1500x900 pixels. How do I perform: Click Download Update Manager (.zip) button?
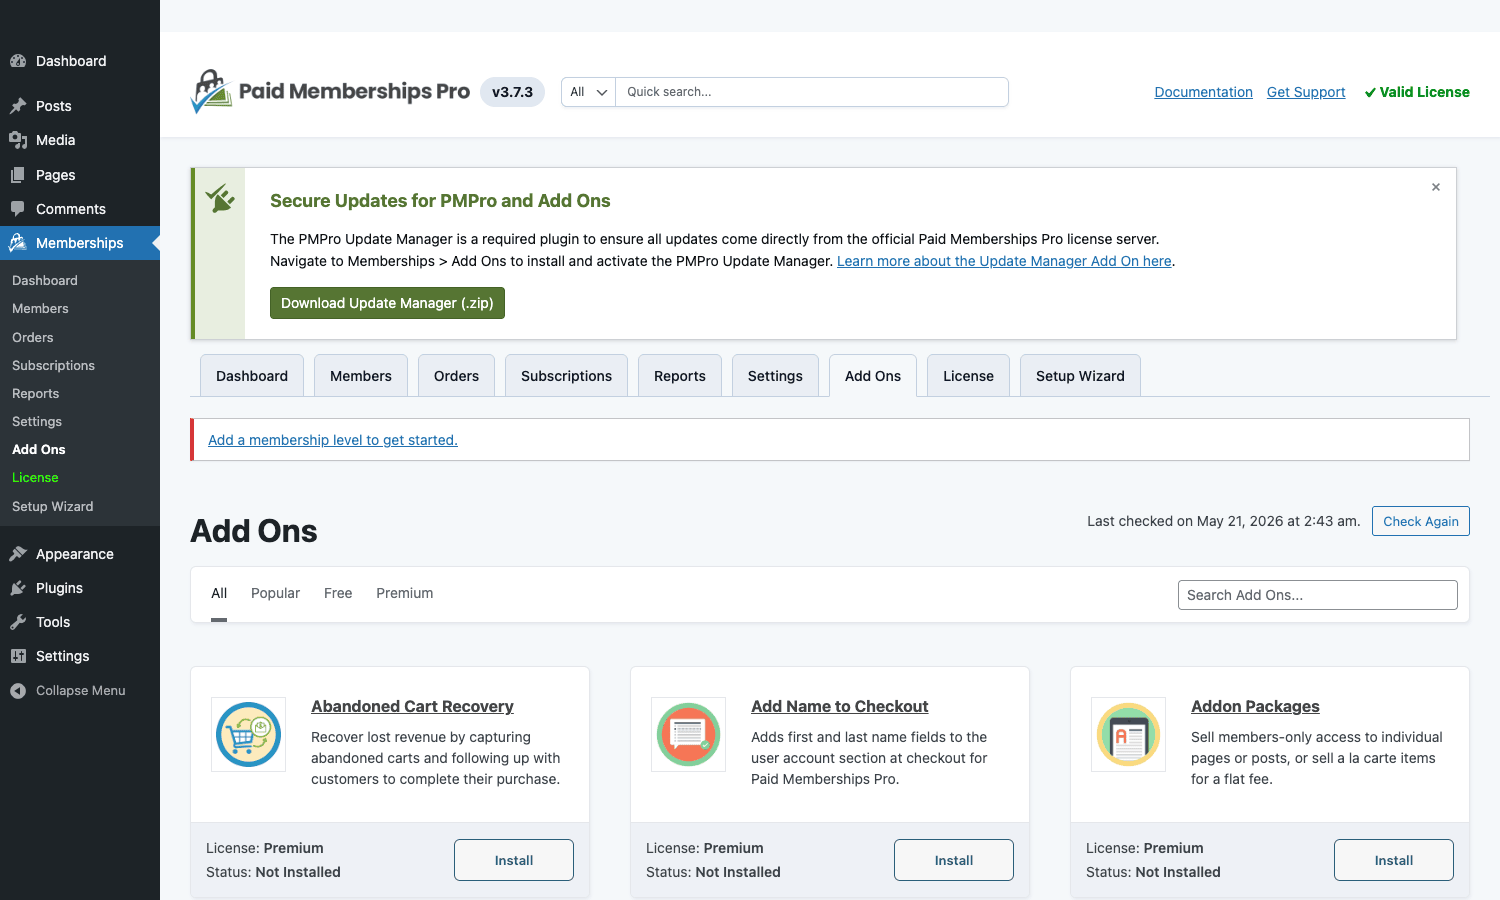[387, 303]
